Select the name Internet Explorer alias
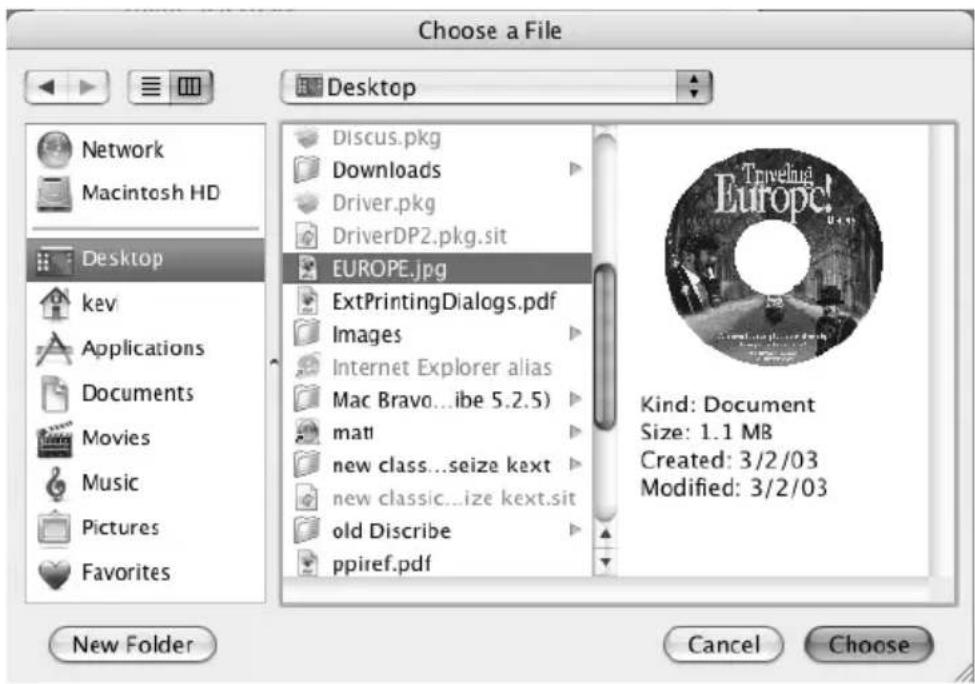The width and height of the screenshot is (975, 684). click(x=441, y=367)
